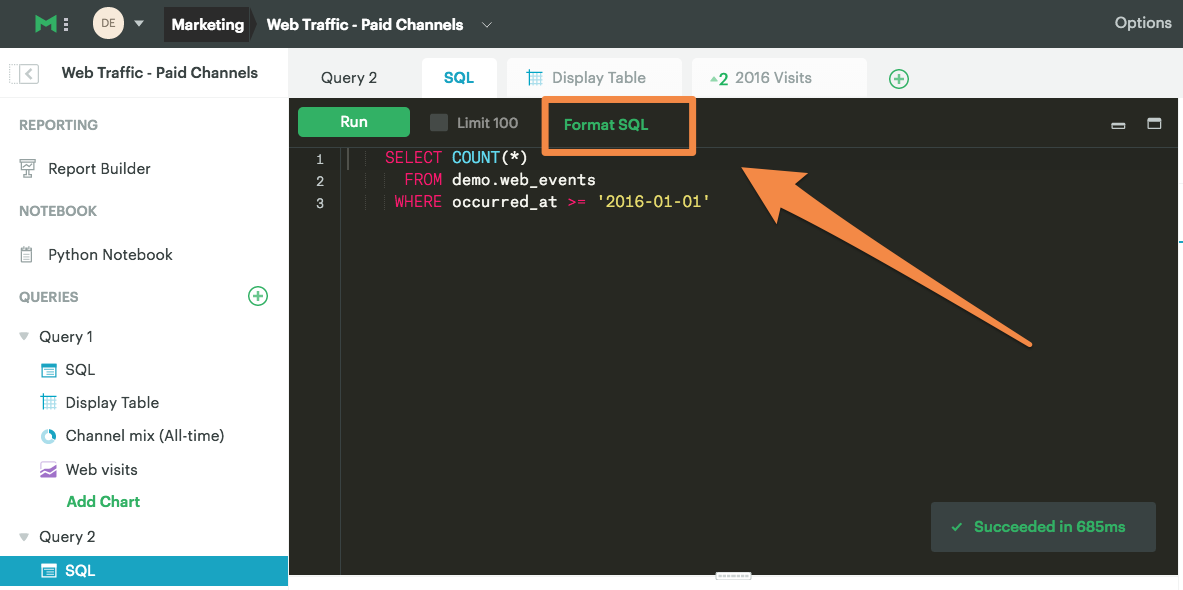This screenshot has height=590, width=1183.
Task: Minimize the editor pane with the bar icon
Action: 1118,125
